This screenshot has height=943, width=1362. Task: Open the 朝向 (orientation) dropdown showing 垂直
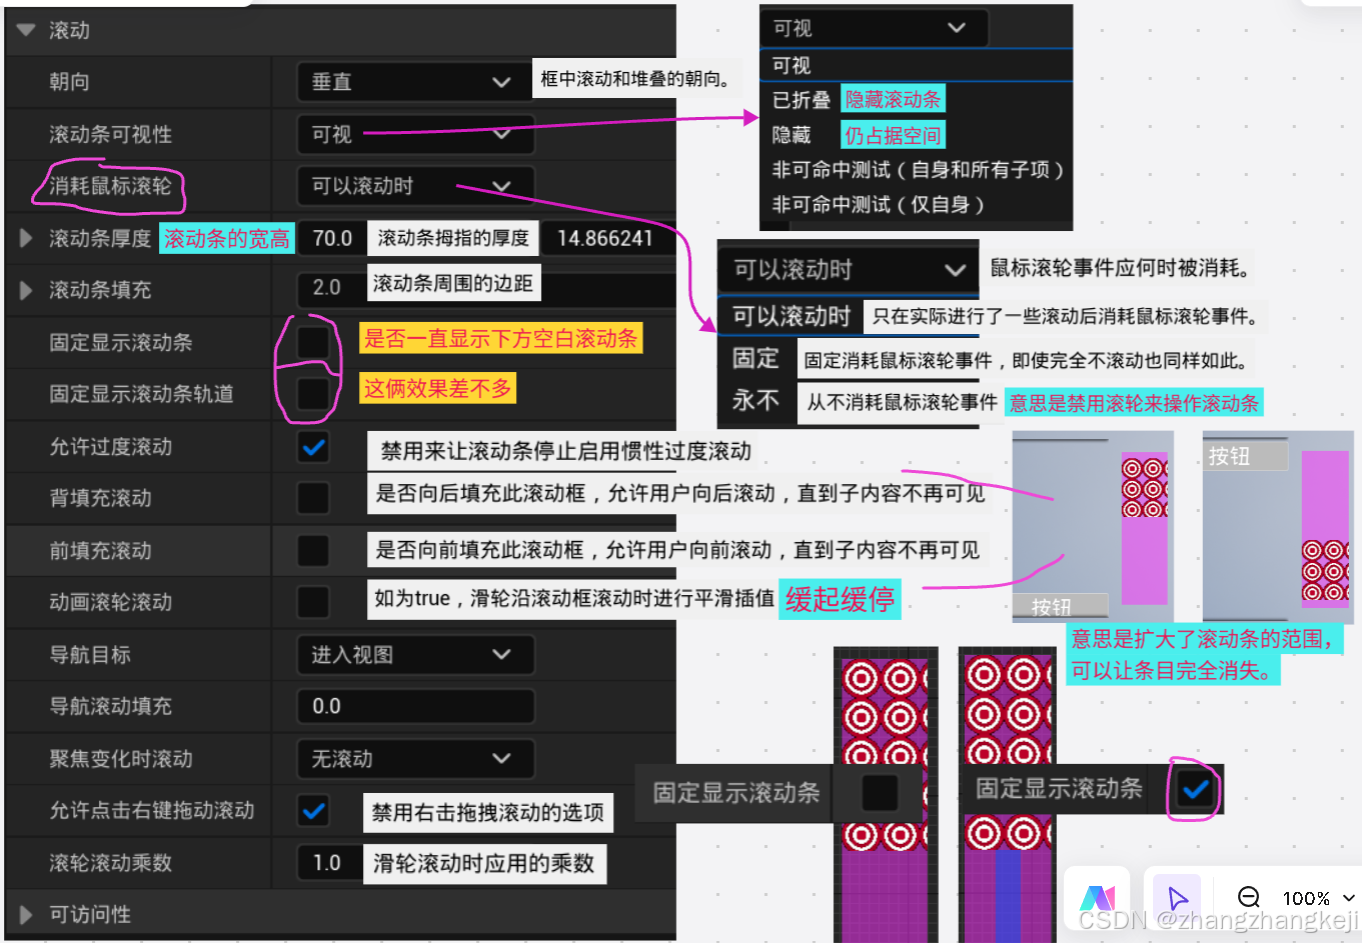413,82
